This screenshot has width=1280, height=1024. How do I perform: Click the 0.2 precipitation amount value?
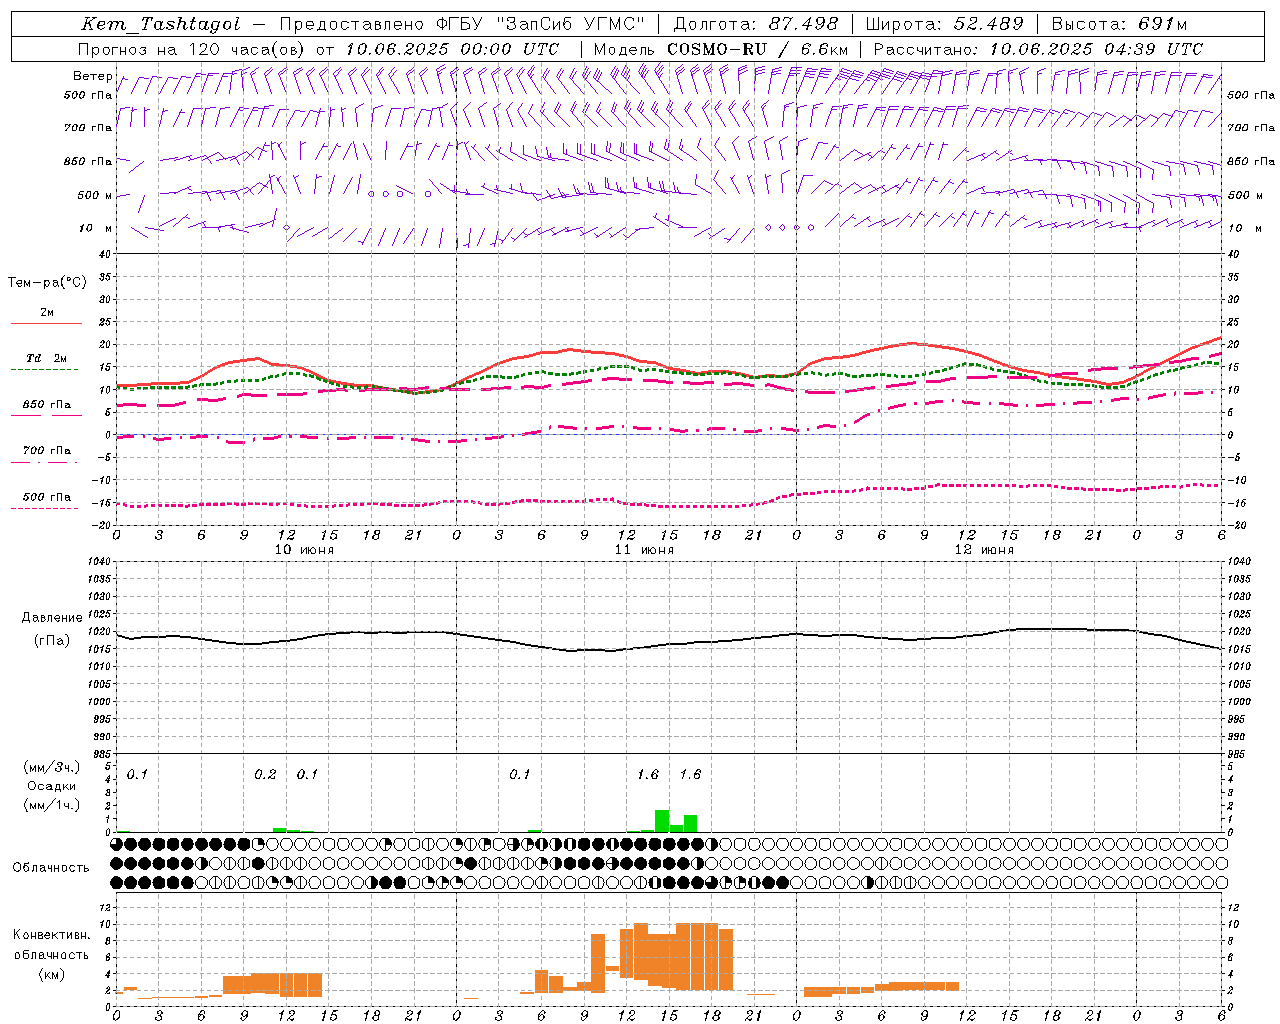tap(265, 774)
